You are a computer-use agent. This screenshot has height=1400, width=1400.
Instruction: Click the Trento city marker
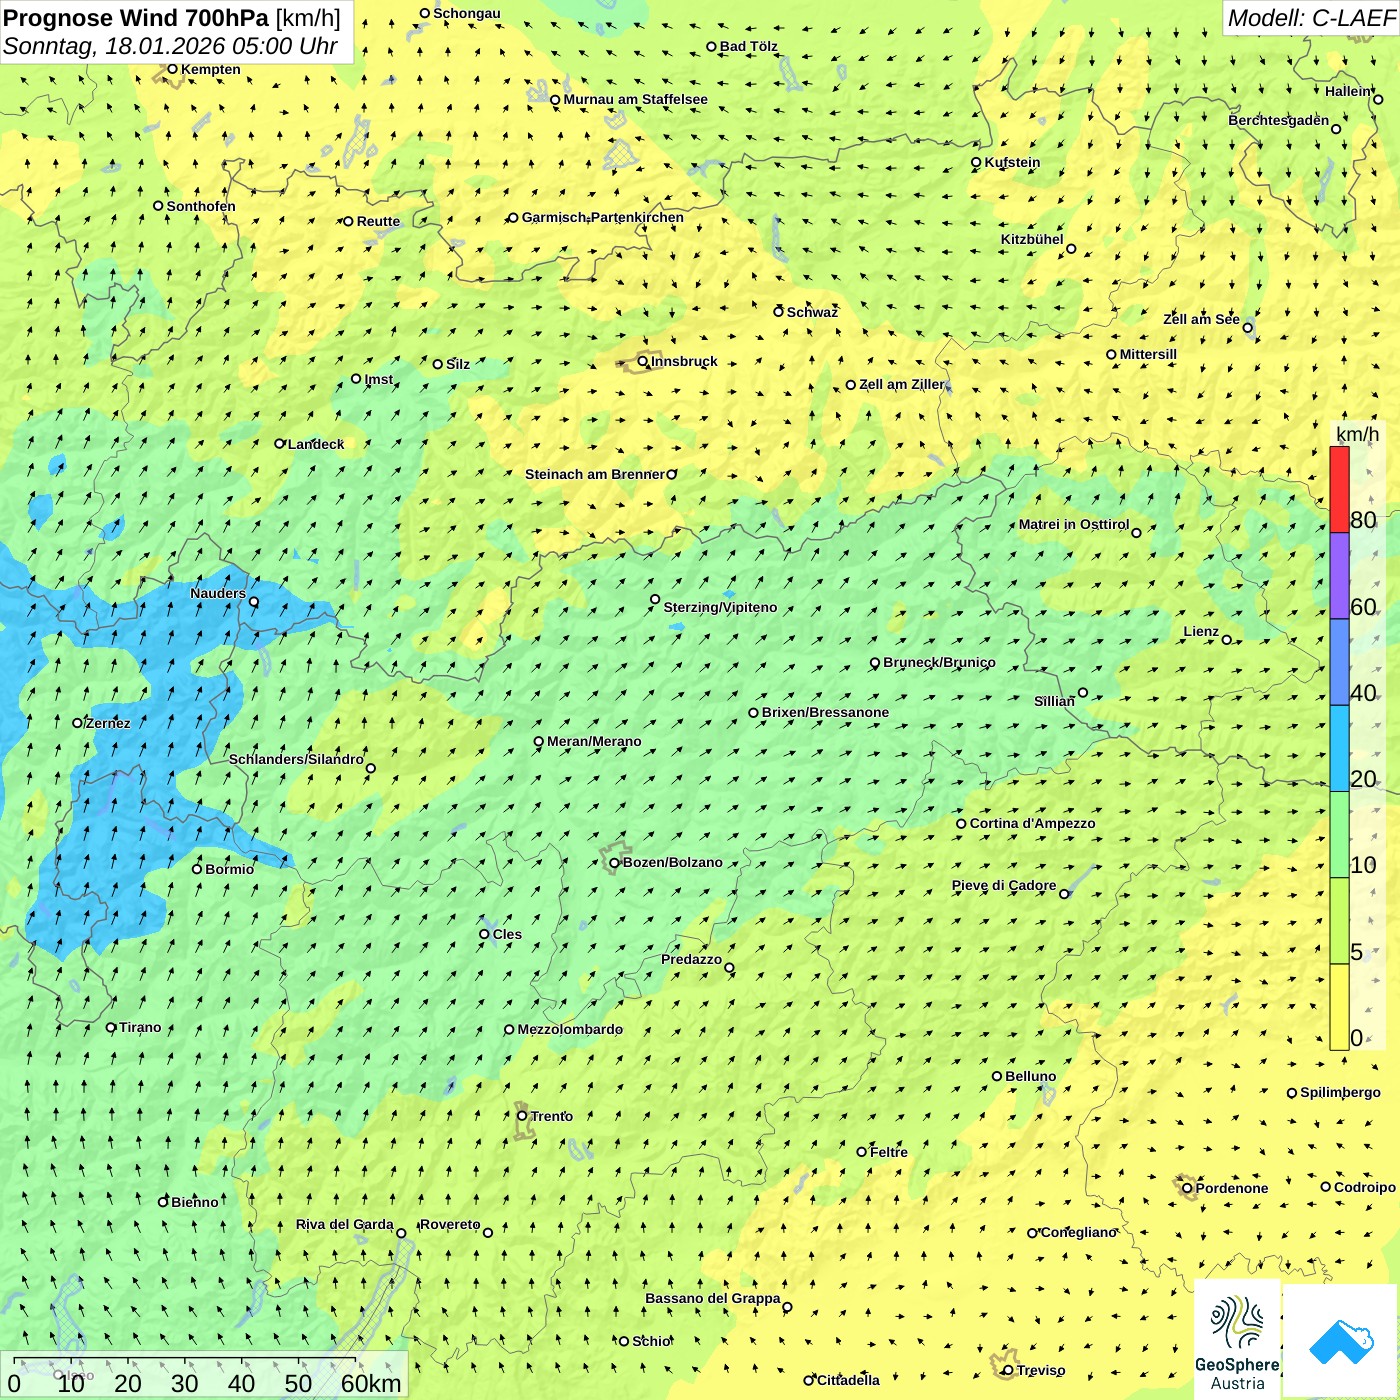point(522,1116)
